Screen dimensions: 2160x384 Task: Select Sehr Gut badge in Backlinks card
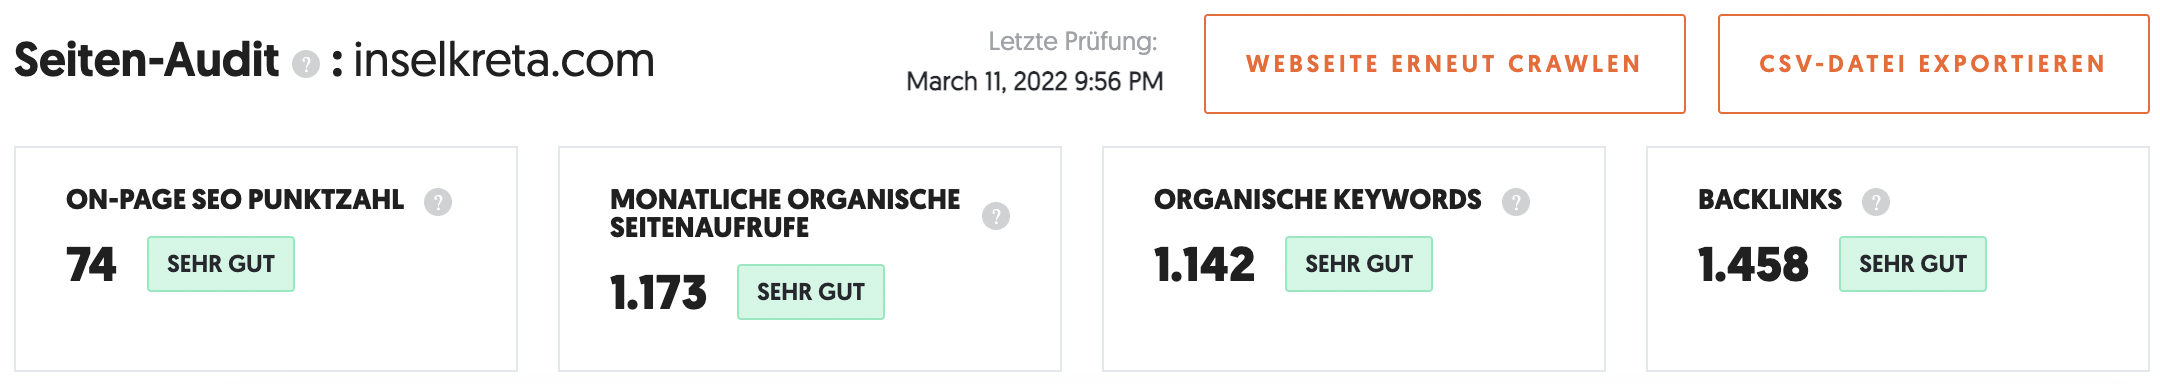click(1913, 264)
